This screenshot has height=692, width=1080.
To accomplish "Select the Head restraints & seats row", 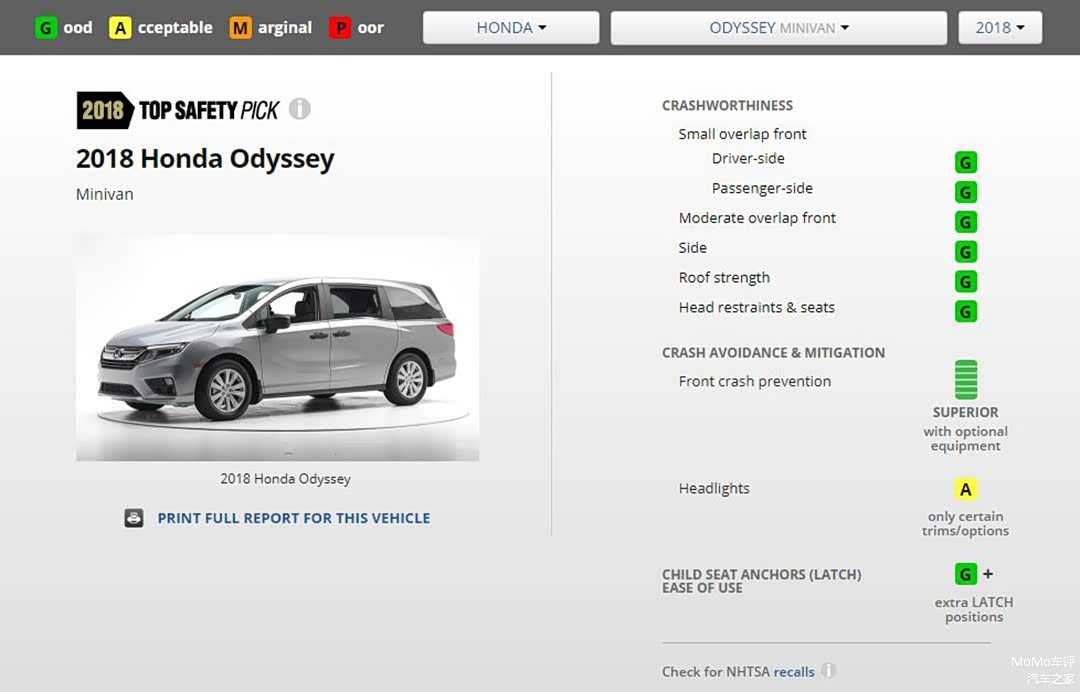I will pyautogui.click(x=756, y=308).
